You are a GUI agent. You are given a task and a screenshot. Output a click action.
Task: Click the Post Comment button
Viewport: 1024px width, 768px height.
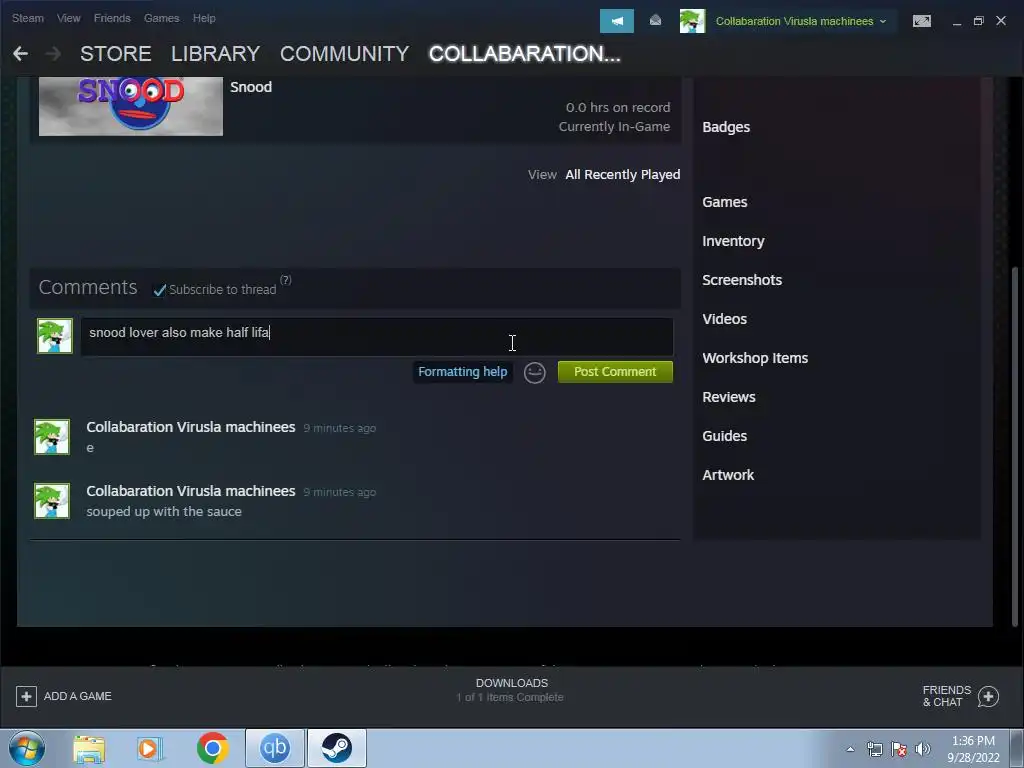(x=615, y=372)
